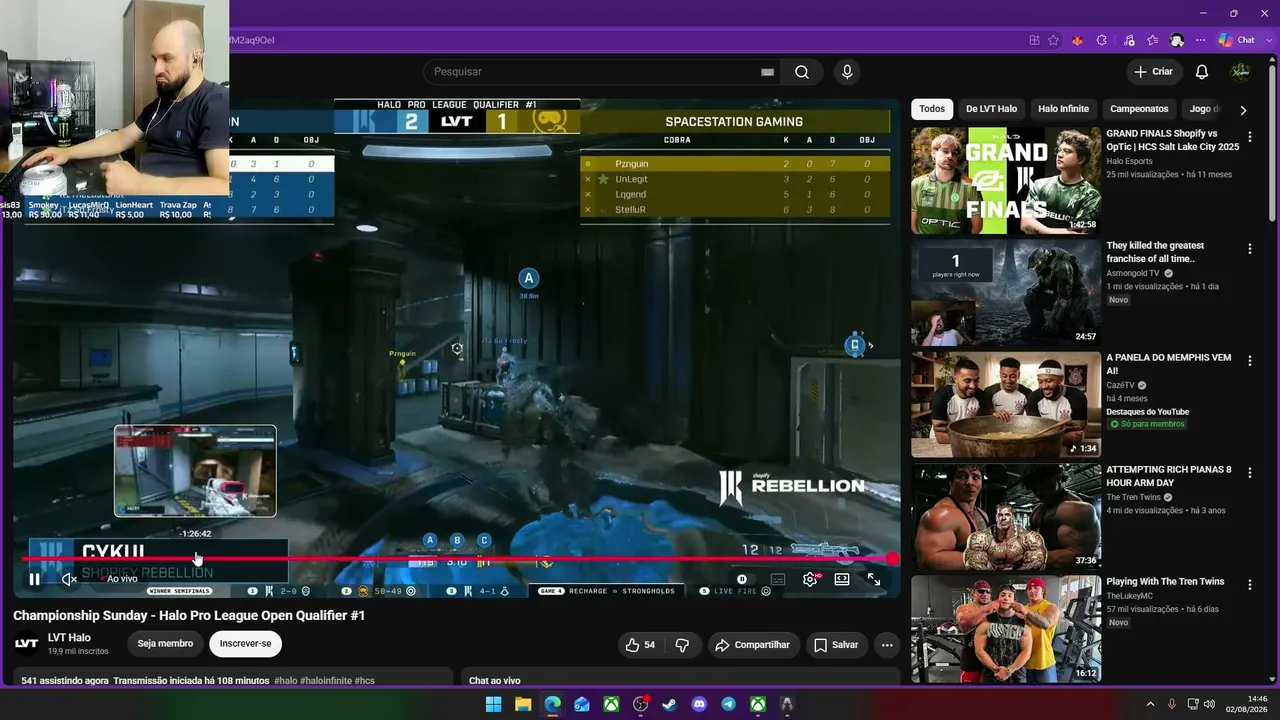Open the LVT Halo channel avatar

26,644
